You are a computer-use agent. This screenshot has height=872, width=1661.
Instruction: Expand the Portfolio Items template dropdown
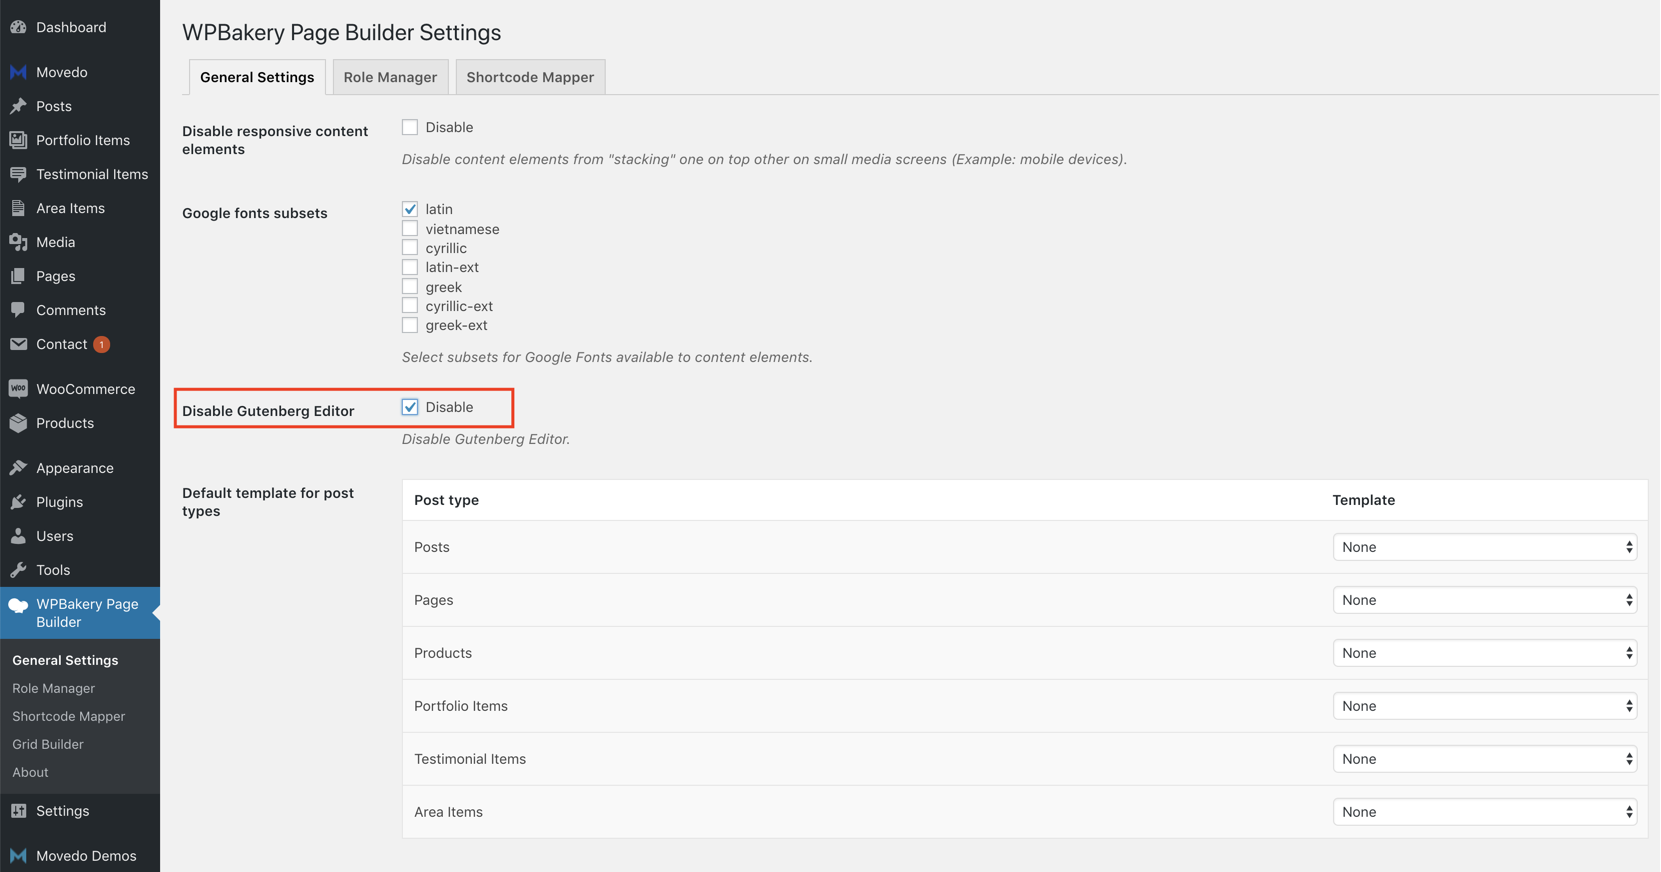[1484, 706]
